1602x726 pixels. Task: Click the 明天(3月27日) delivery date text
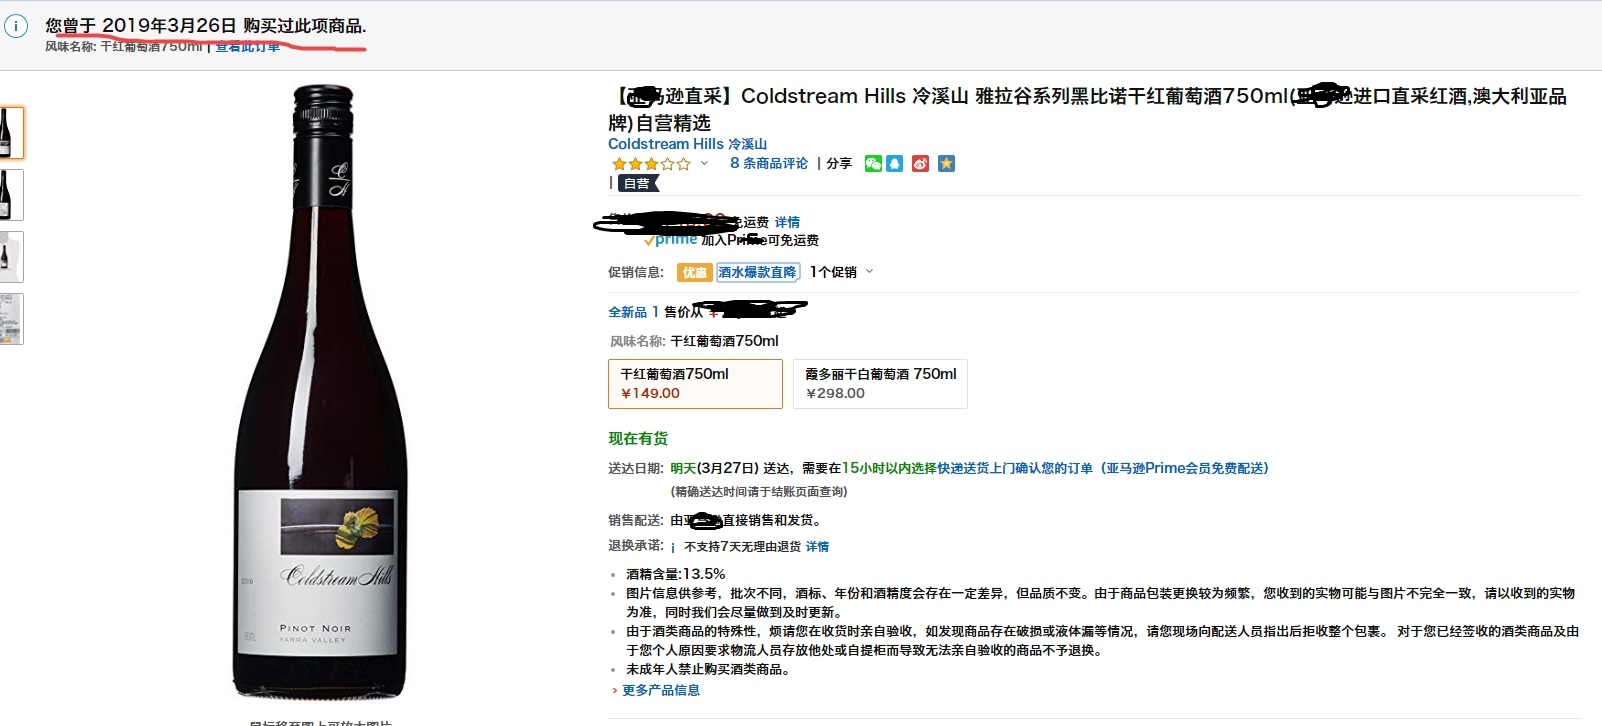click(715, 468)
